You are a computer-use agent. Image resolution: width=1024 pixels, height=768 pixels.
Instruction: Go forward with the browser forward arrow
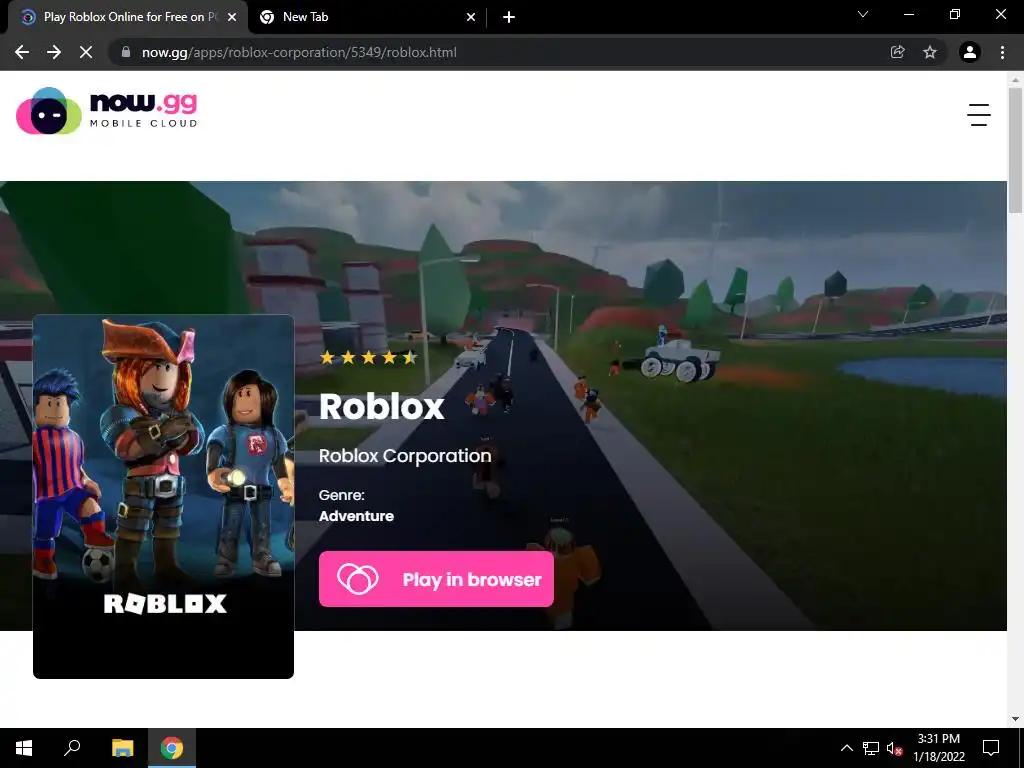(x=54, y=52)
